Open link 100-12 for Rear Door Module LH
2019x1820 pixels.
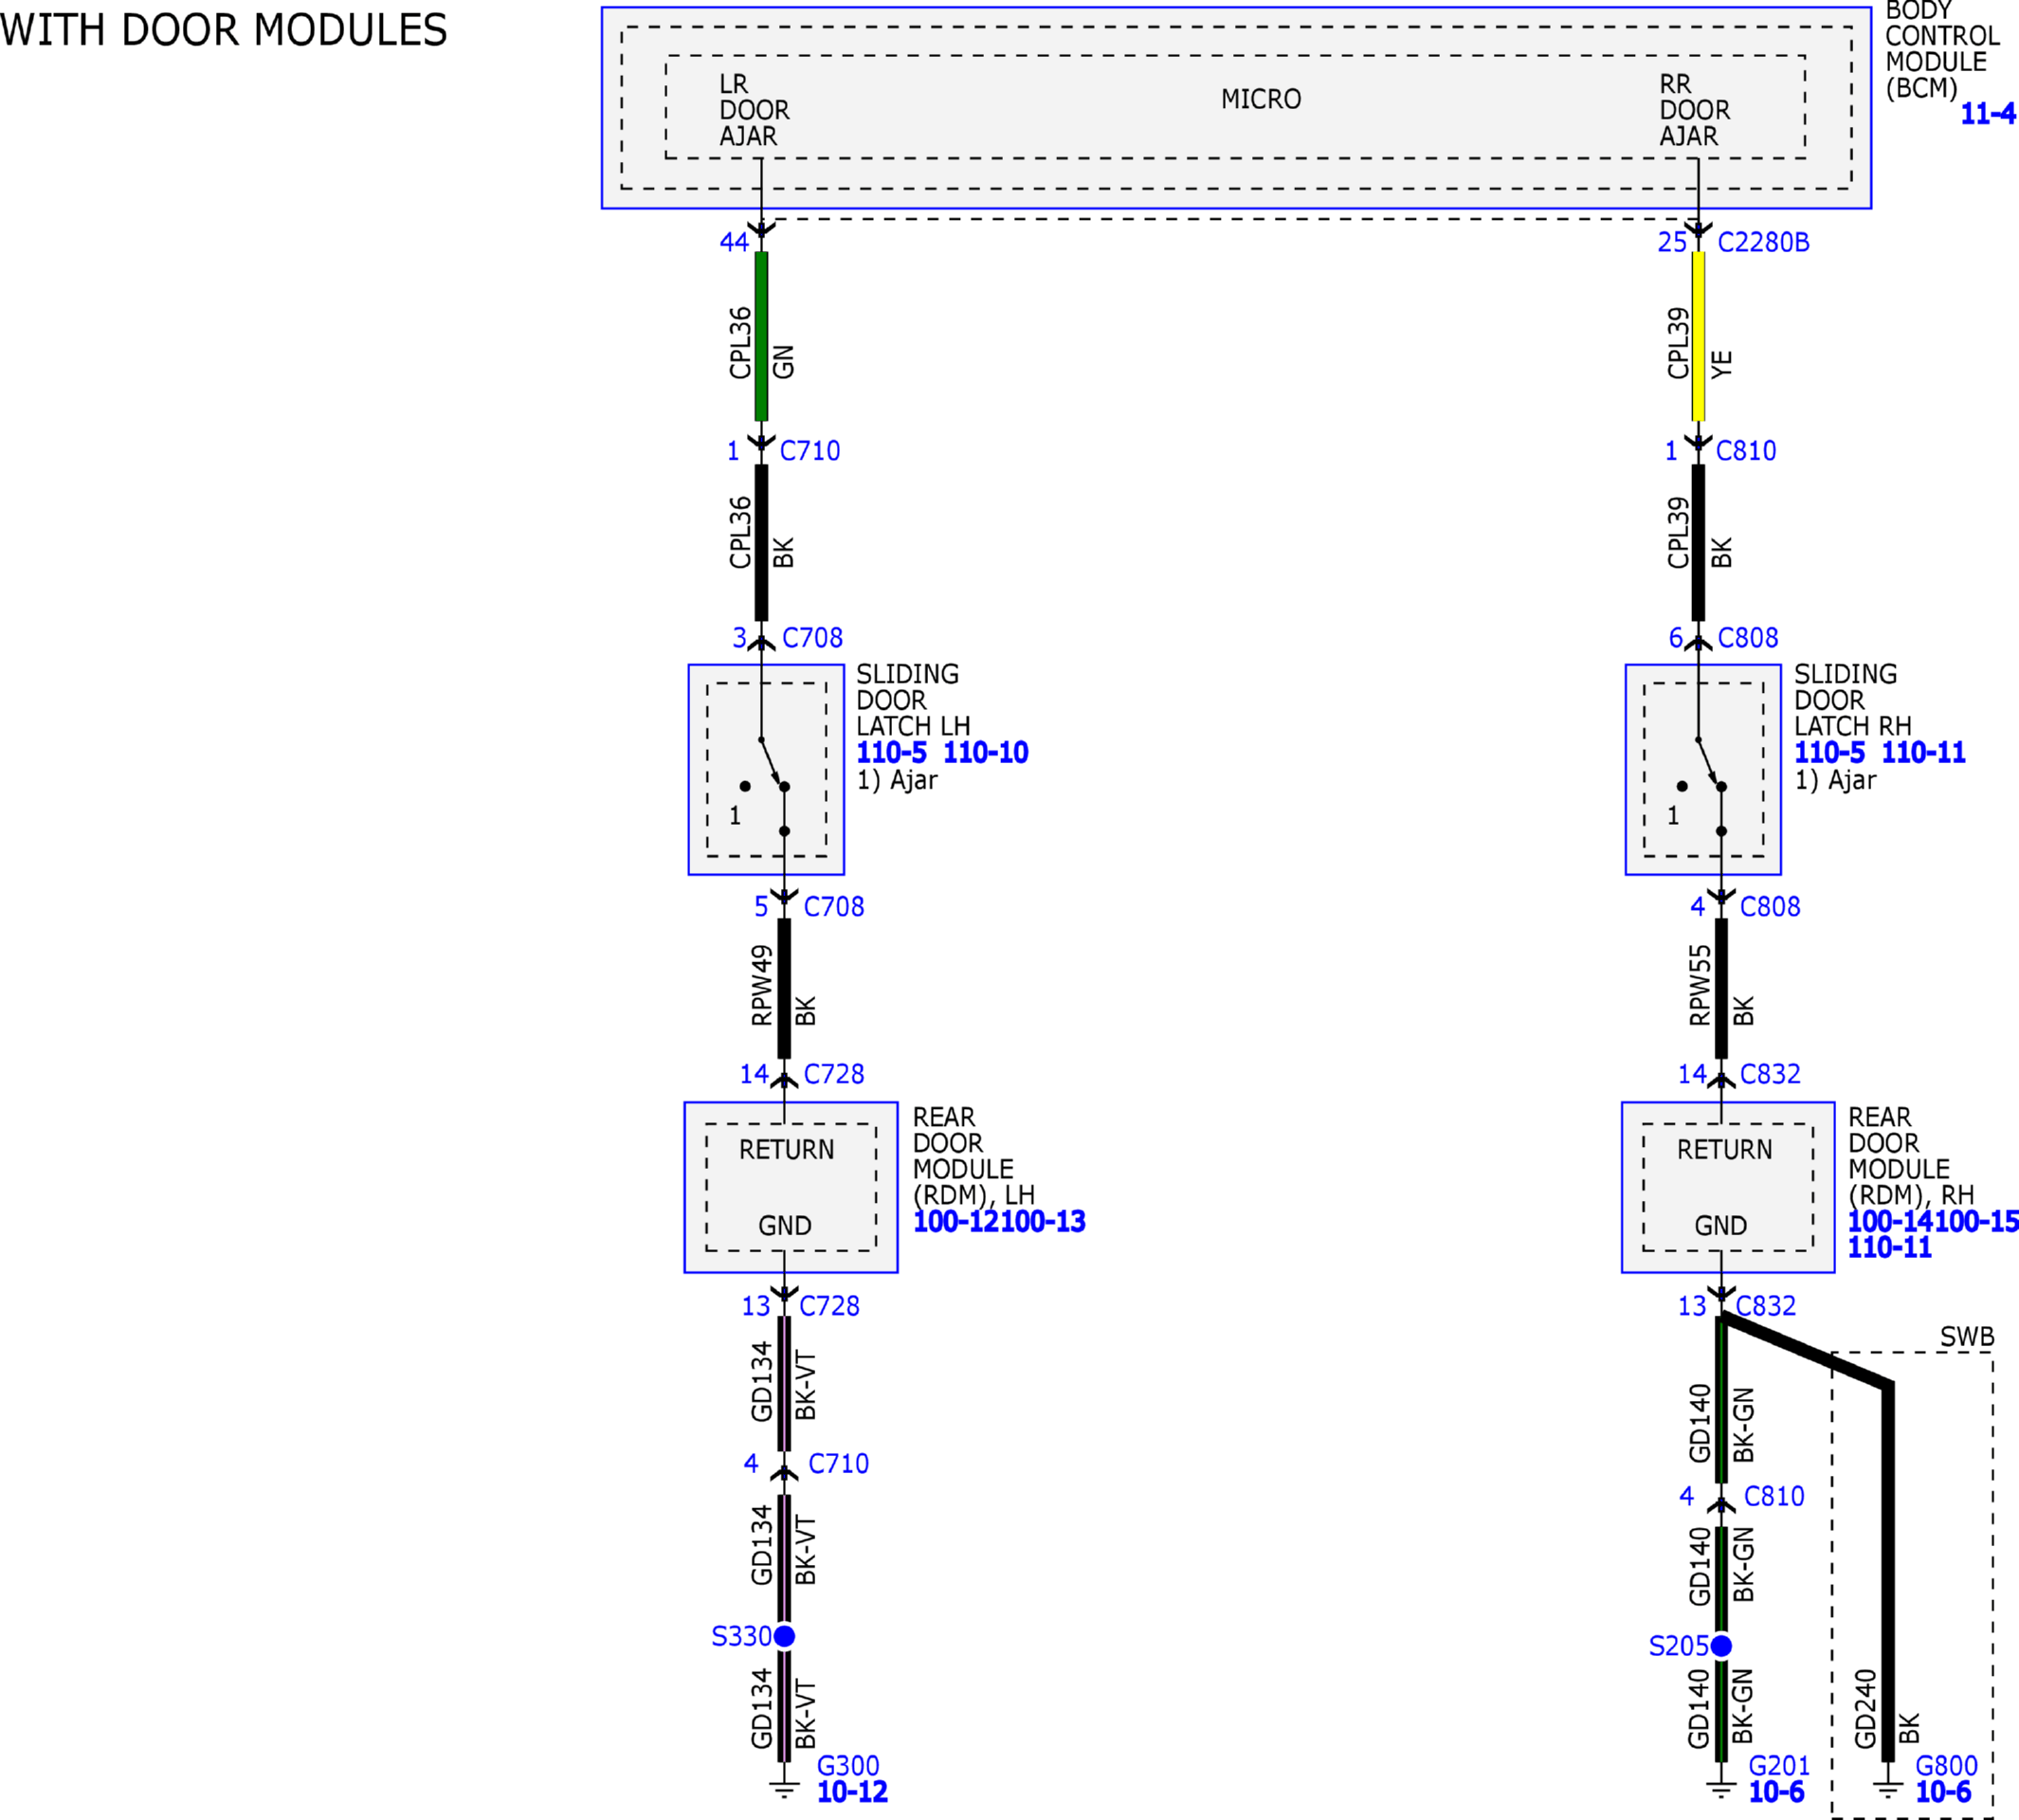click(956, 1221)
